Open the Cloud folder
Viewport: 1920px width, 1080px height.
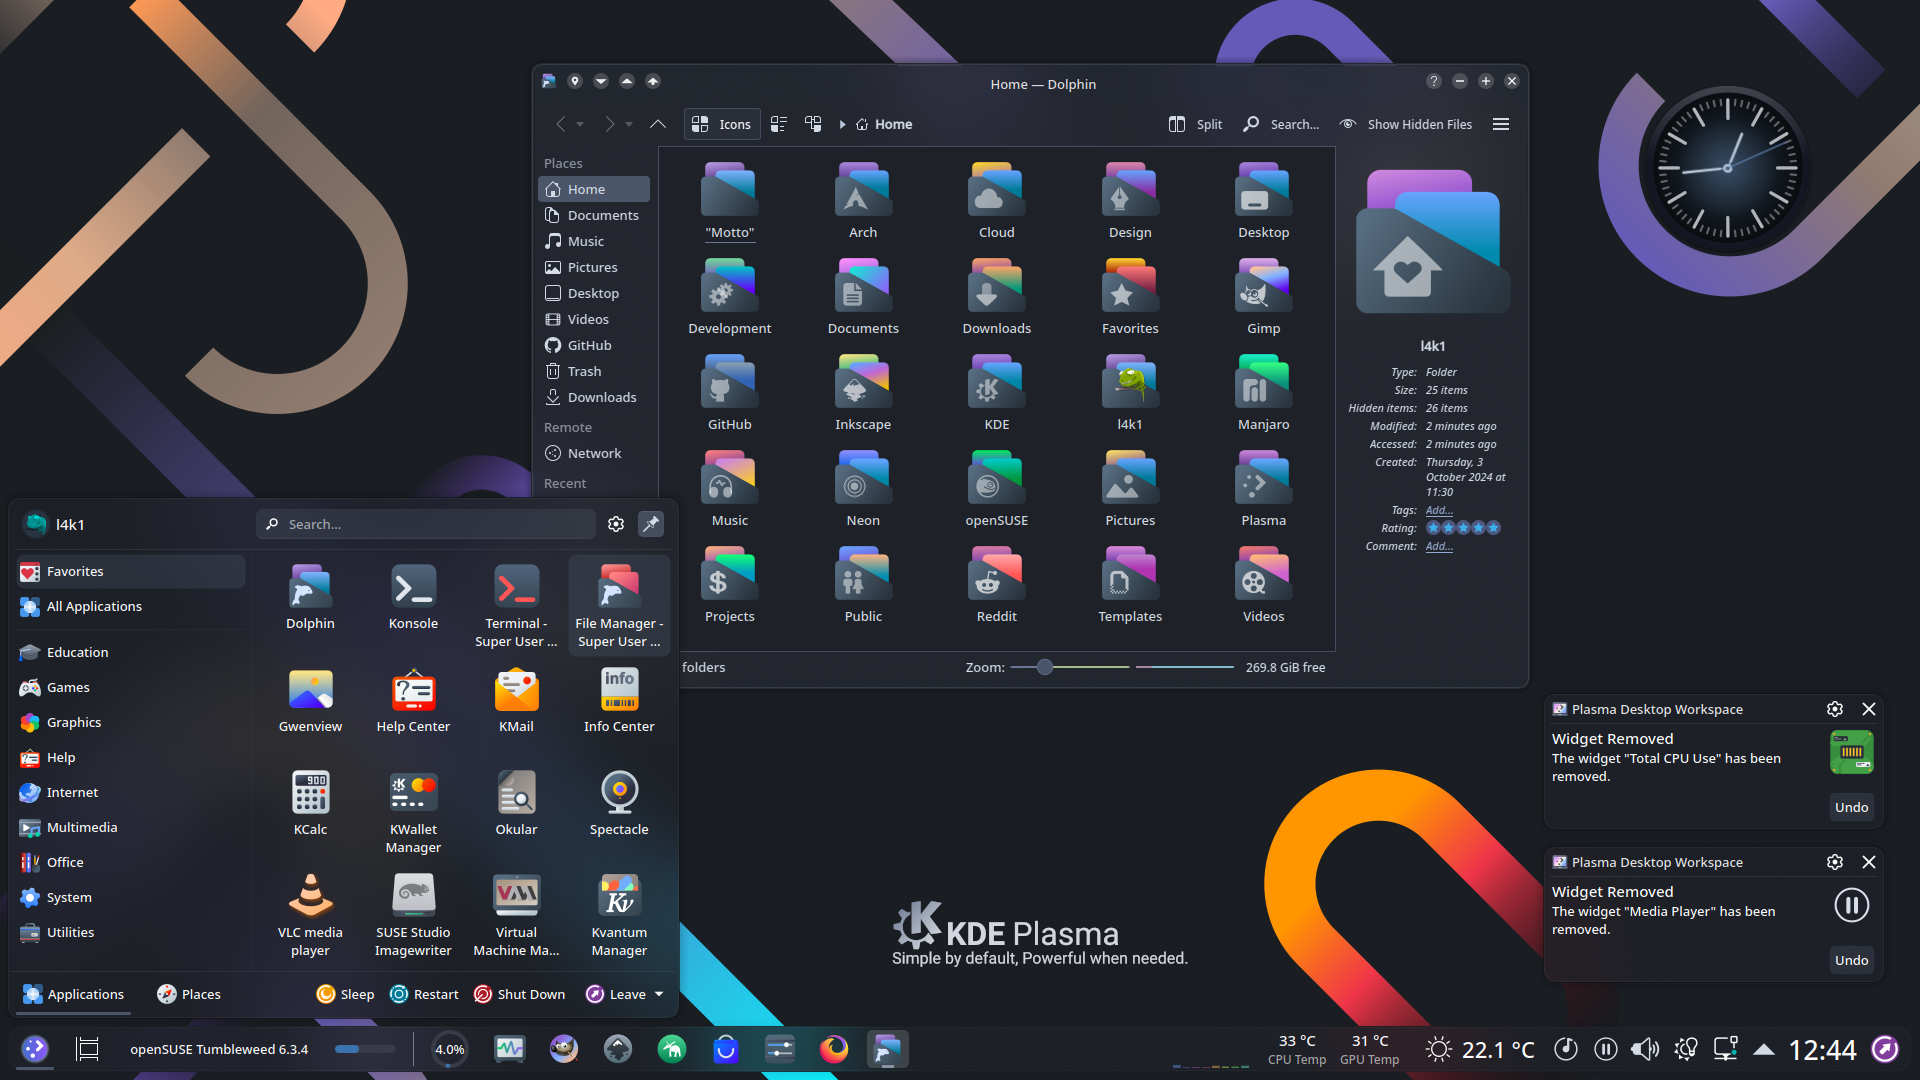coord(996,201)
